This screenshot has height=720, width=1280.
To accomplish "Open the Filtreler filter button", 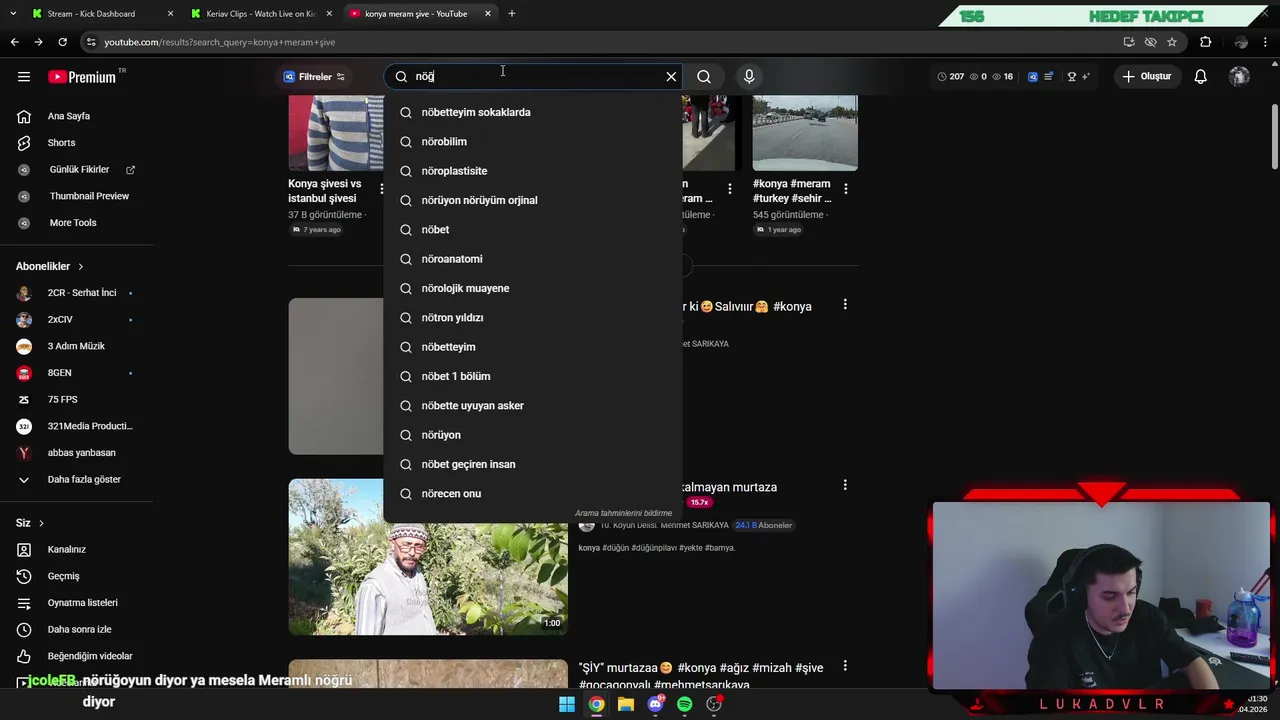I will [314, 77].
